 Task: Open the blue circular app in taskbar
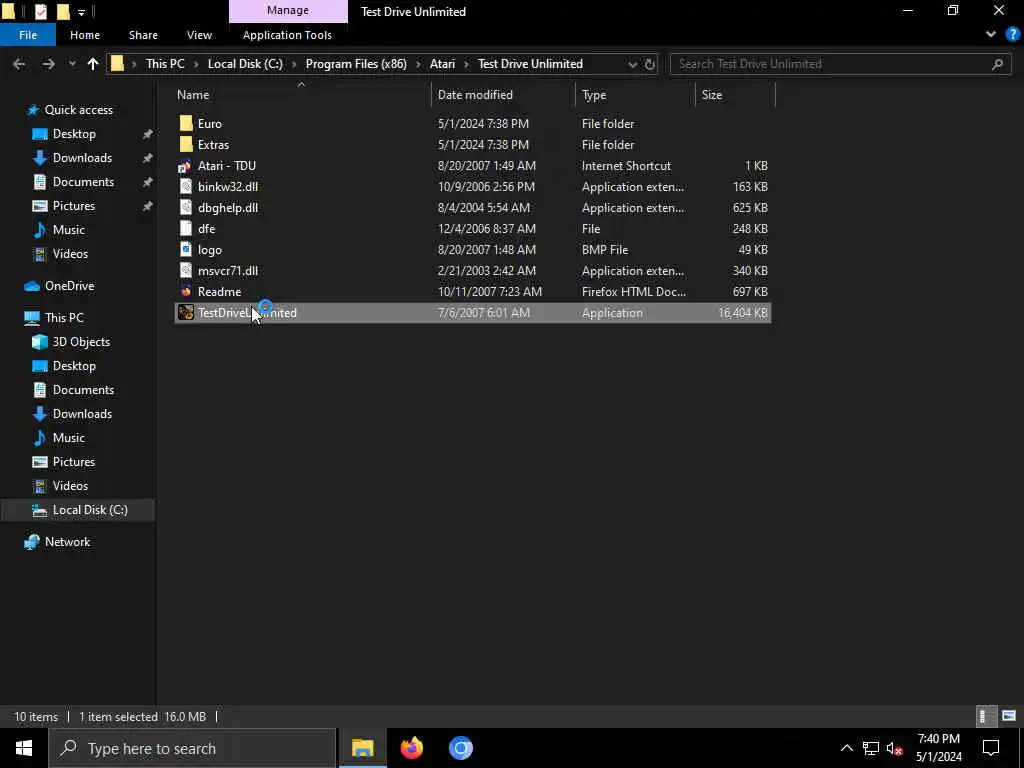tap(460, 748)
